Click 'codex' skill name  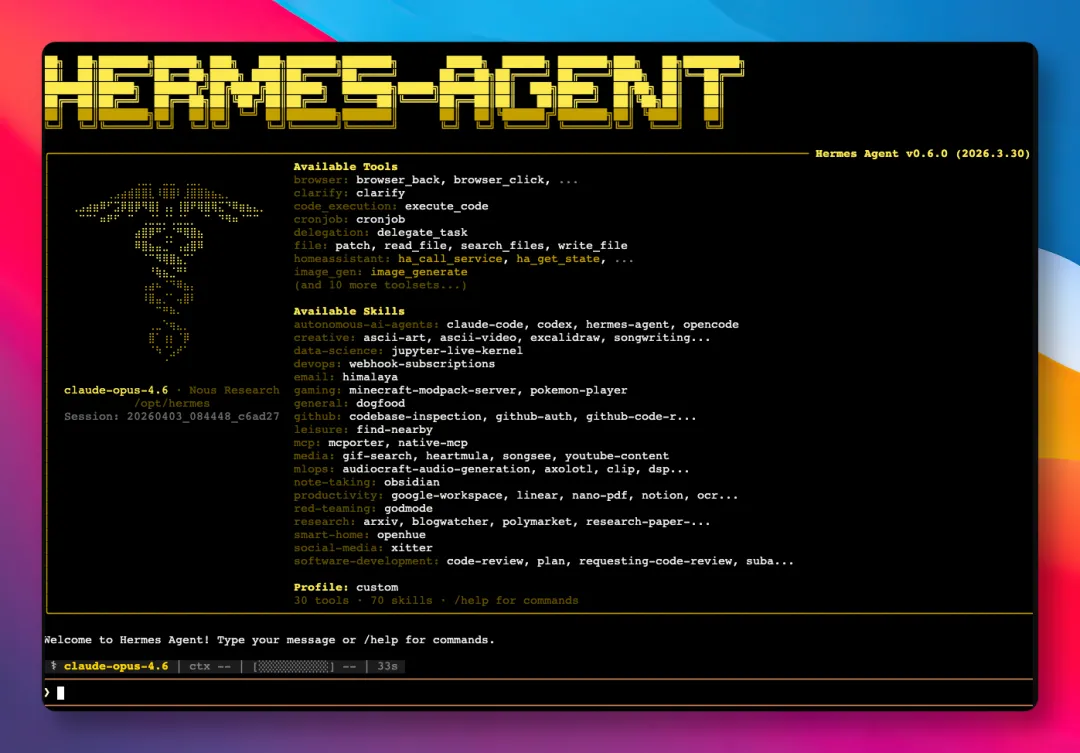click(554, 324)
